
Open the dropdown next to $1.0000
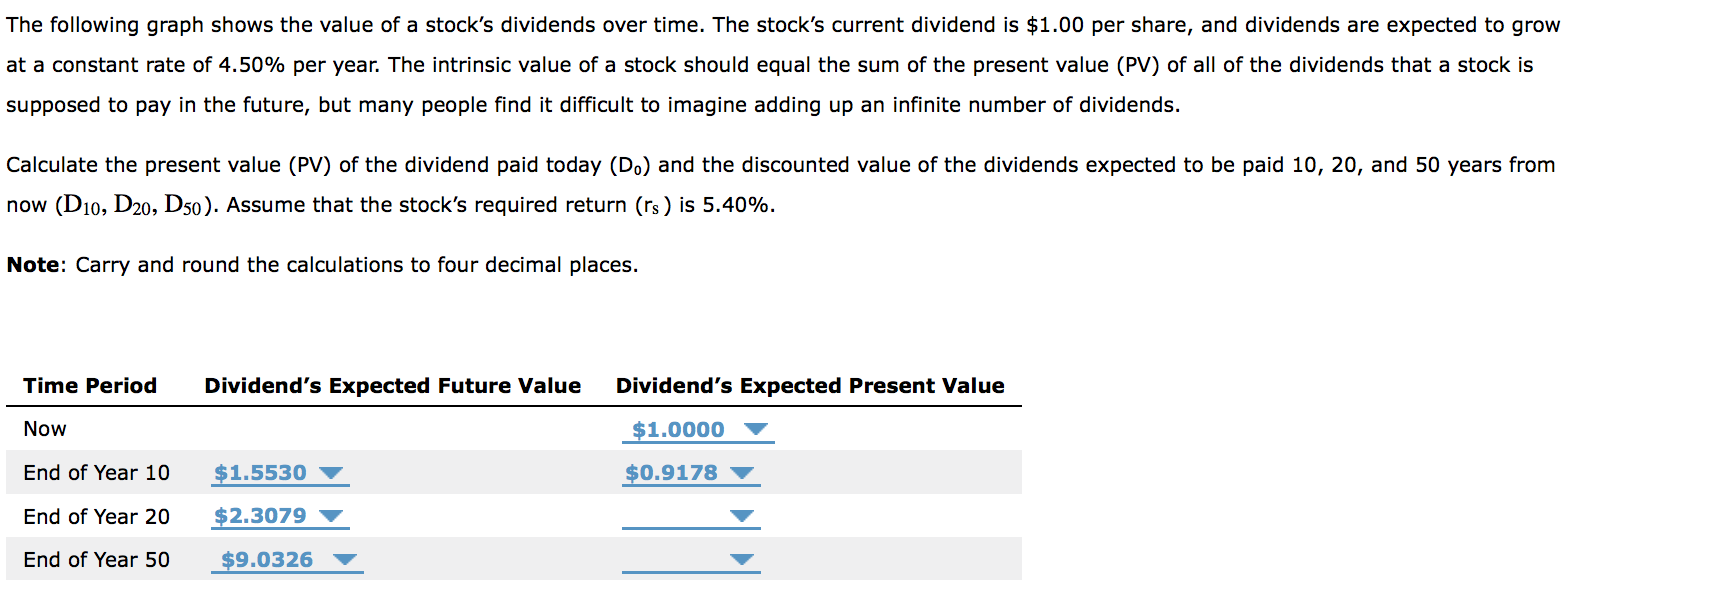[757, 429]
